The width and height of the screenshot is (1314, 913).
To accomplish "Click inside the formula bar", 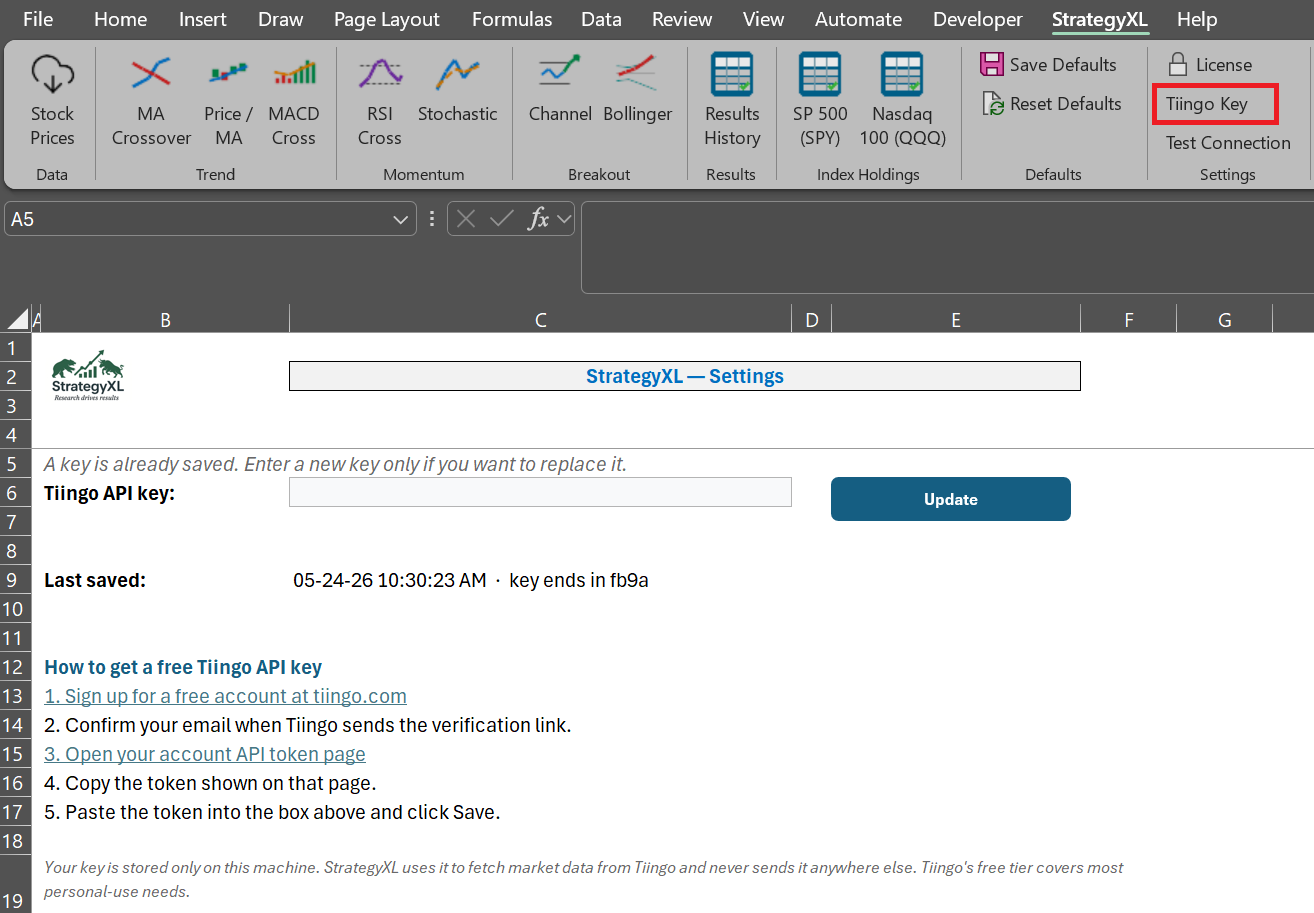I will point(947,248).
